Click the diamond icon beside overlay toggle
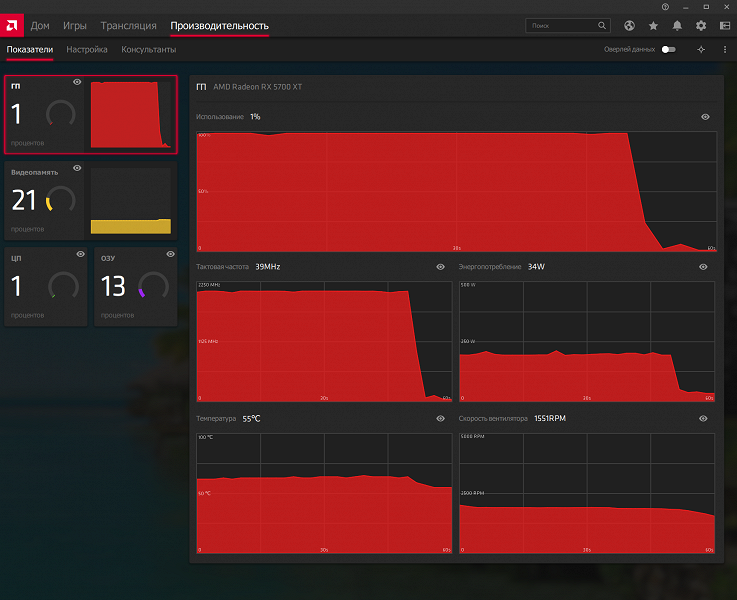737x600 pixels. click(x=701, y=49)
